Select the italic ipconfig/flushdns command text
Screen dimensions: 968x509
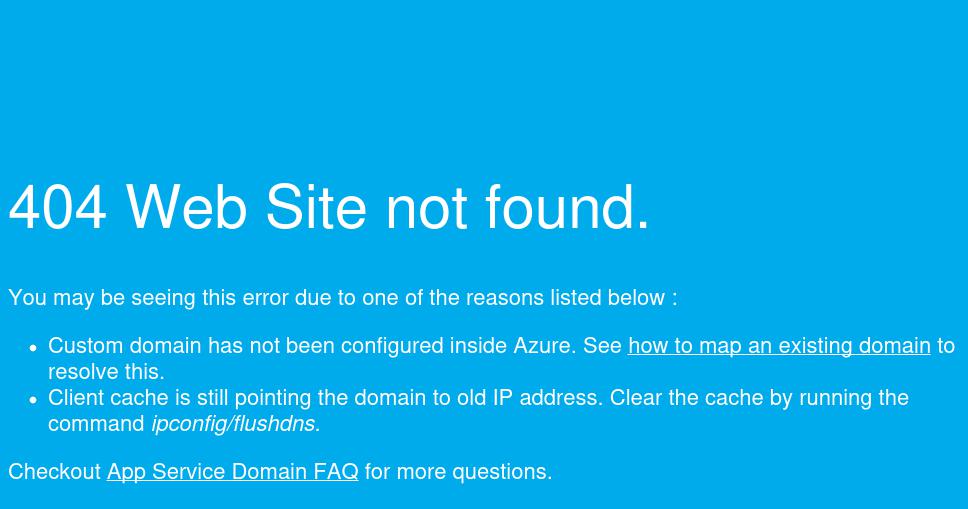click(236, 424)
